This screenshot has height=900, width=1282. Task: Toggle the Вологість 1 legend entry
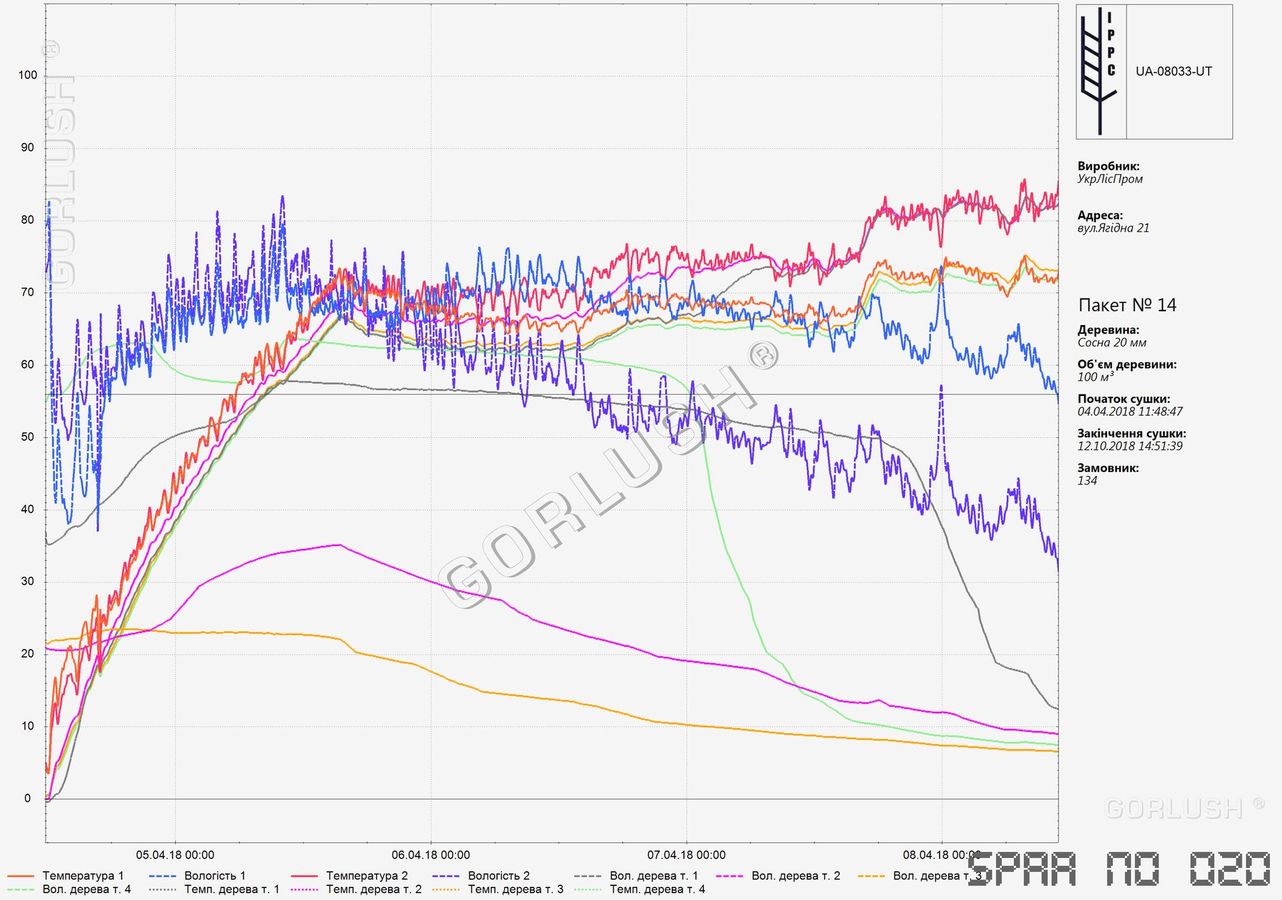pos(215,876)
